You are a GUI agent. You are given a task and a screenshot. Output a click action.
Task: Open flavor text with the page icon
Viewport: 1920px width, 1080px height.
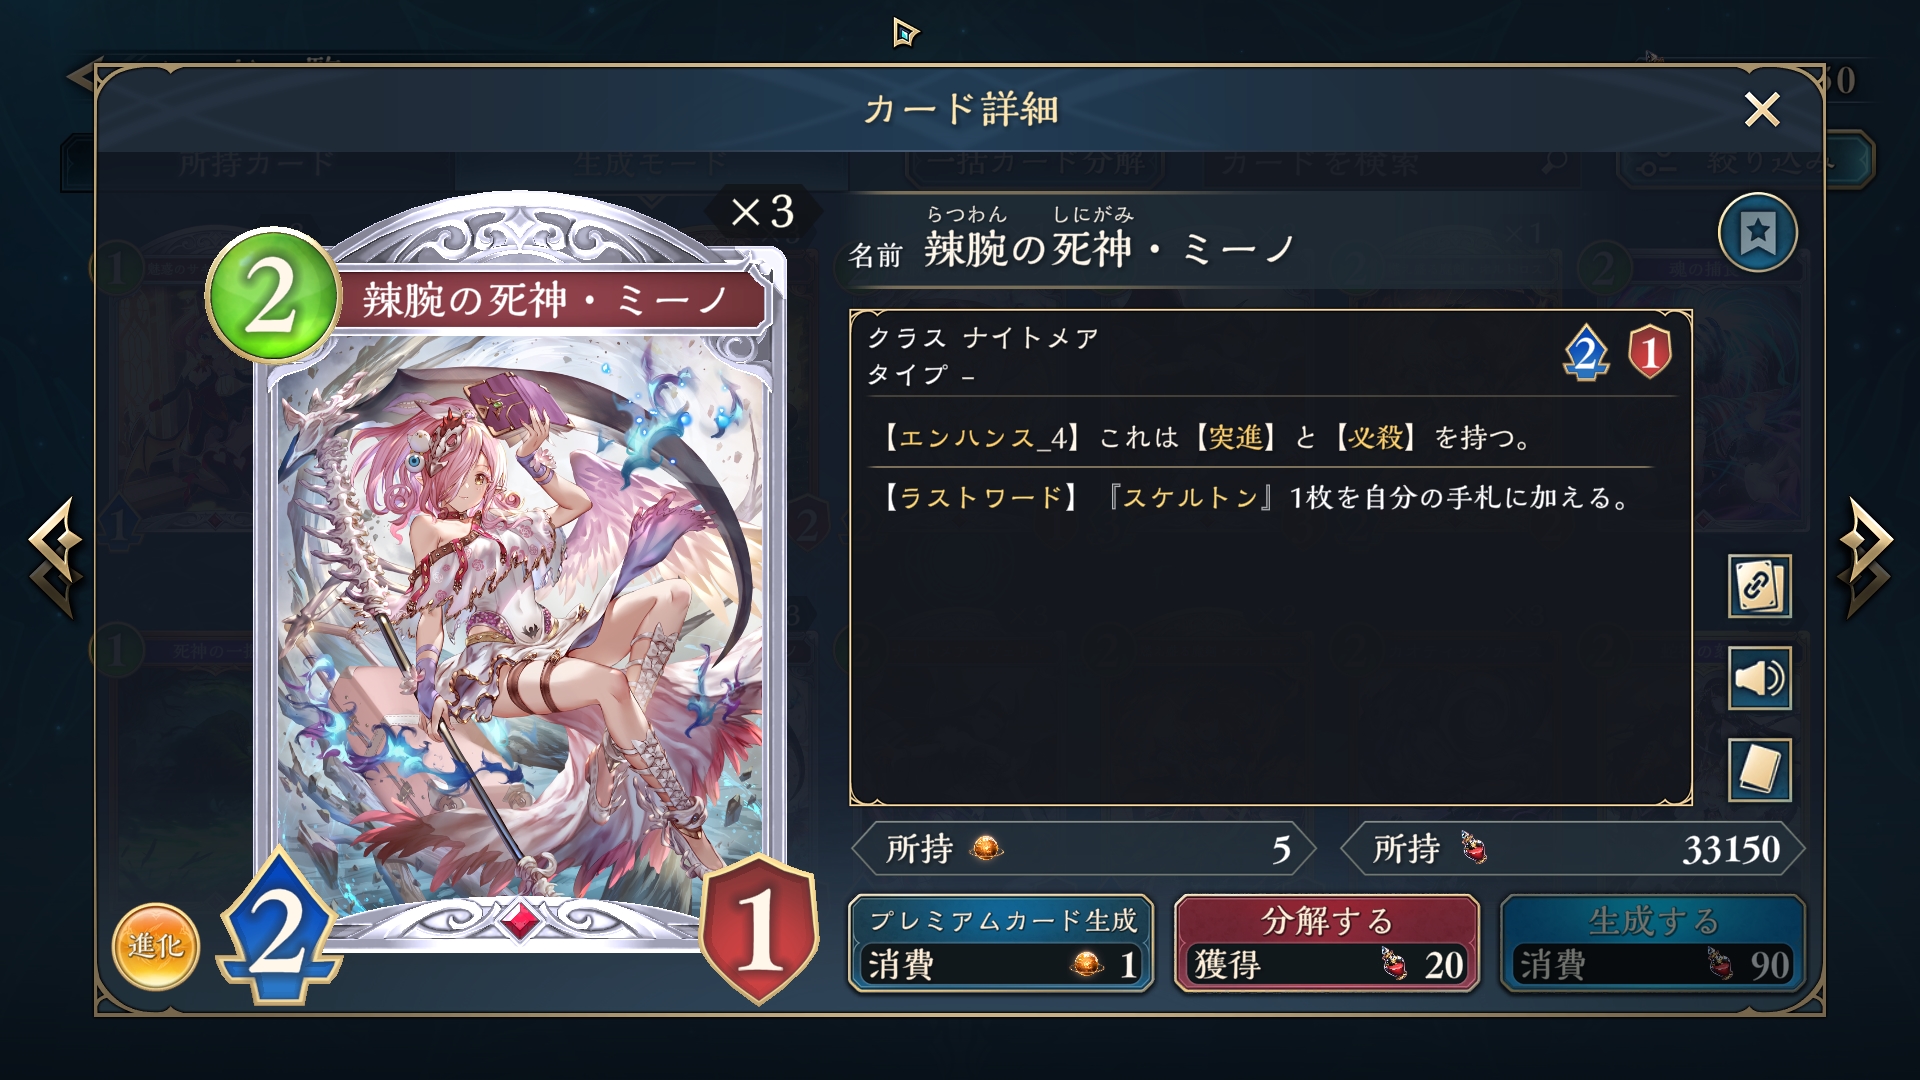tap(1759, 770)
